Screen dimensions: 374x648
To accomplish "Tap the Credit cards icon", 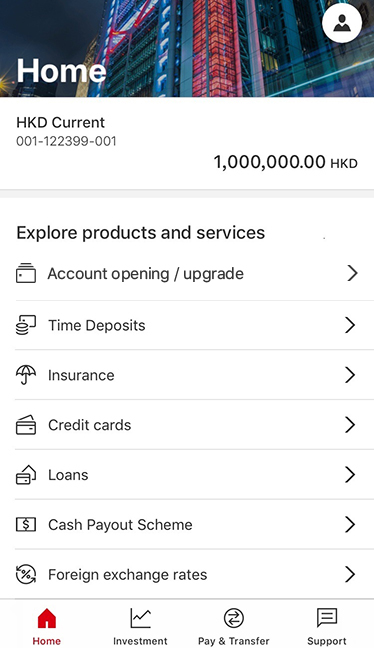I will coord(26,425).
